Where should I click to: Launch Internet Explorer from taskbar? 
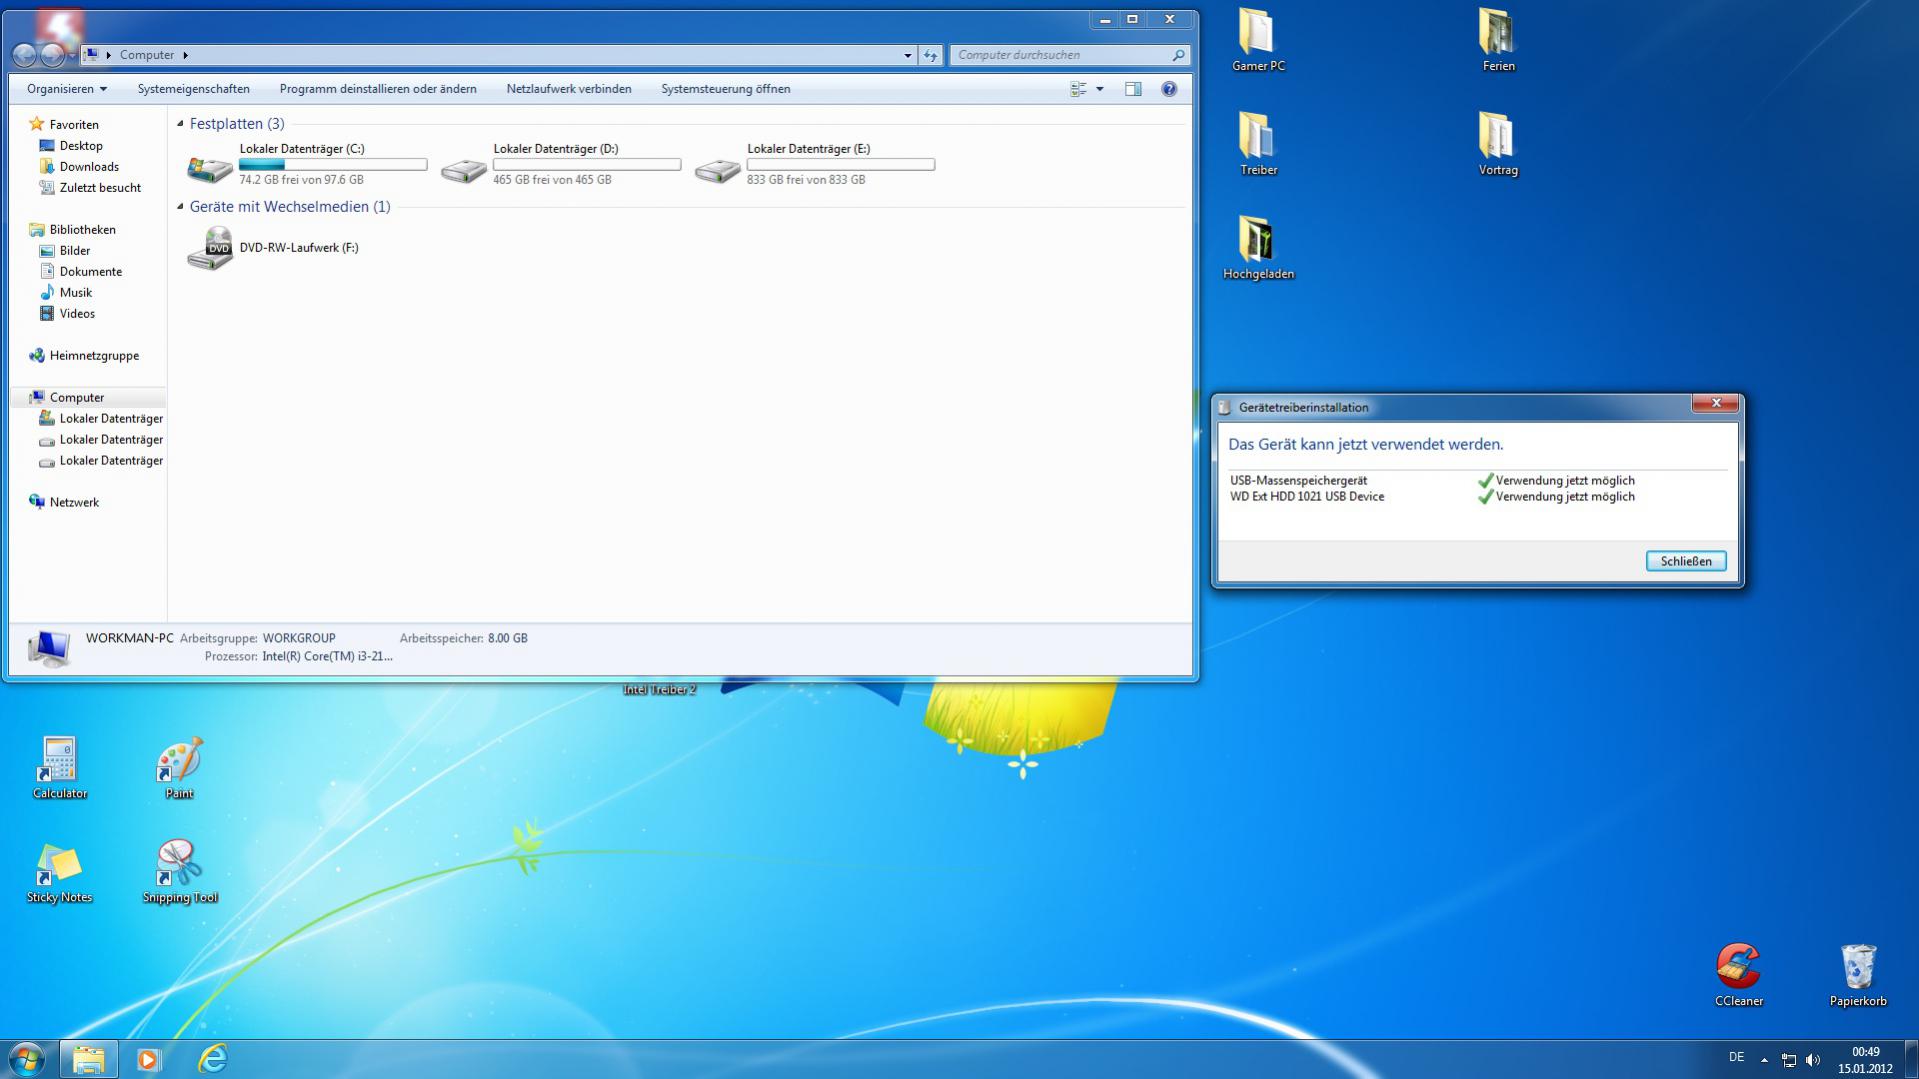tap(213, 1059)
